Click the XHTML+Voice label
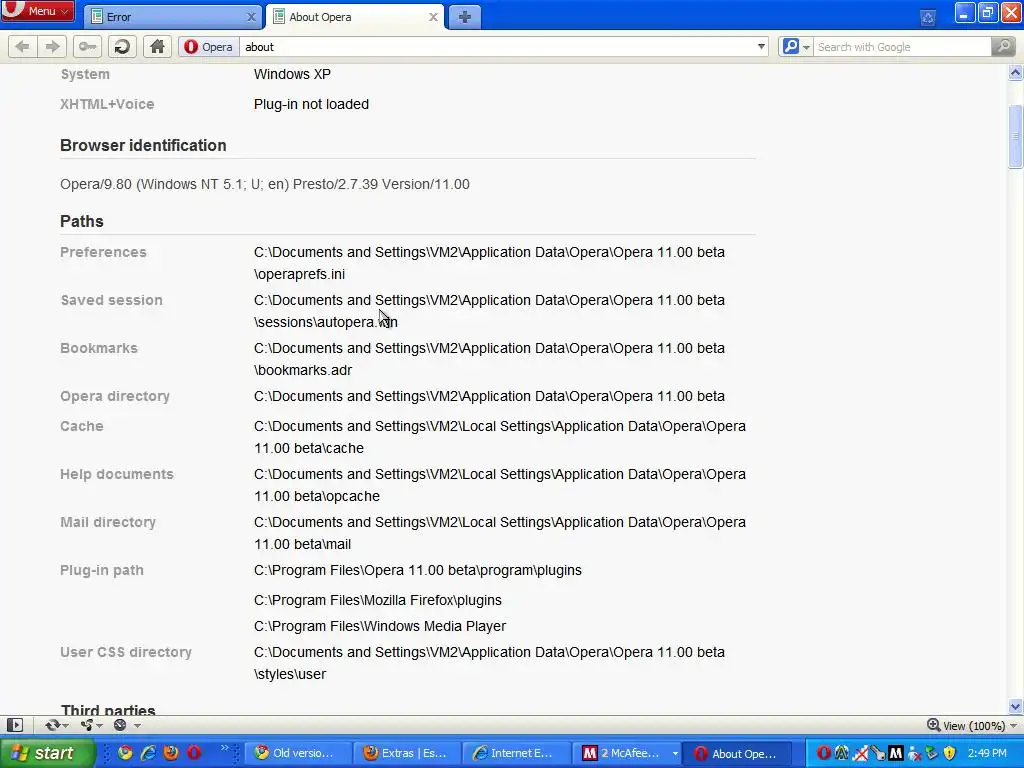The width and height of the screenshot is (1024, 768). pos(107,104)
